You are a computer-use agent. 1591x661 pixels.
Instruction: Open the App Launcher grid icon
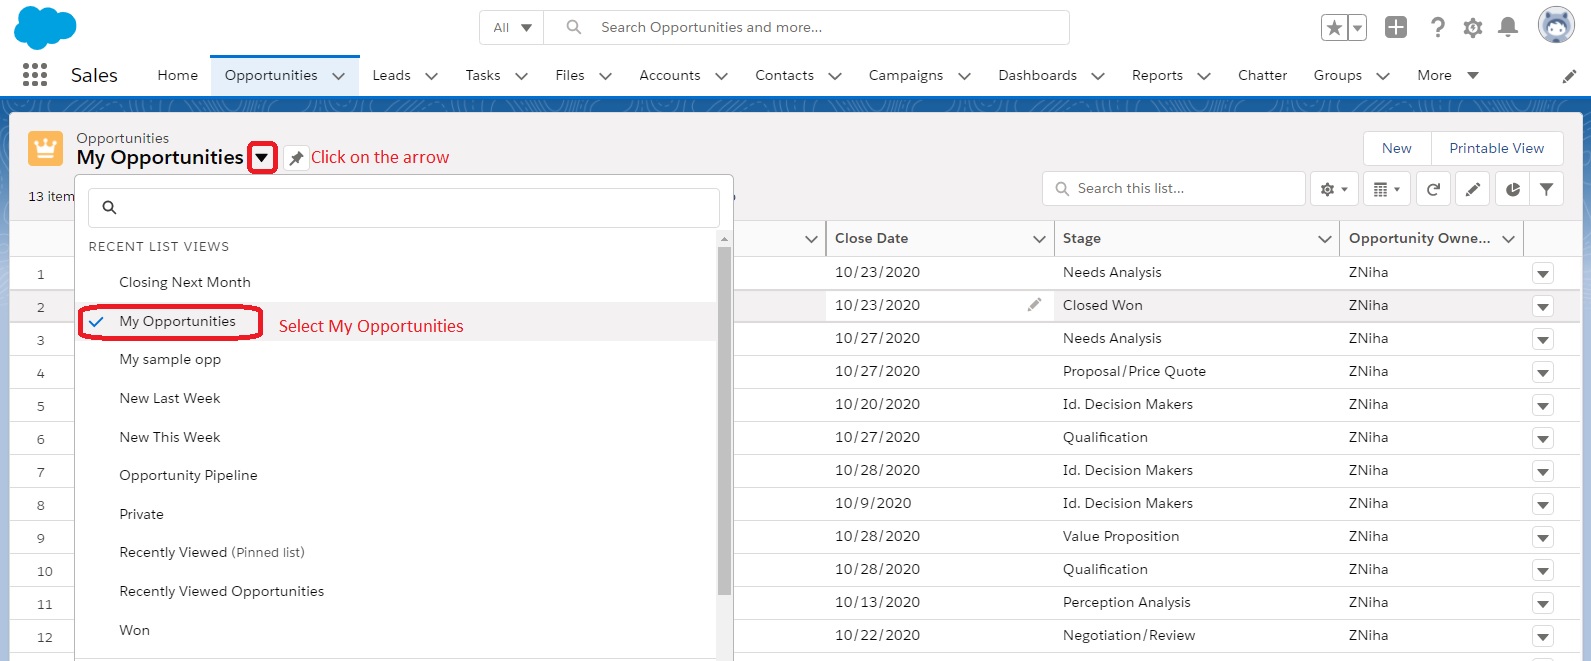tap(35, 75)
